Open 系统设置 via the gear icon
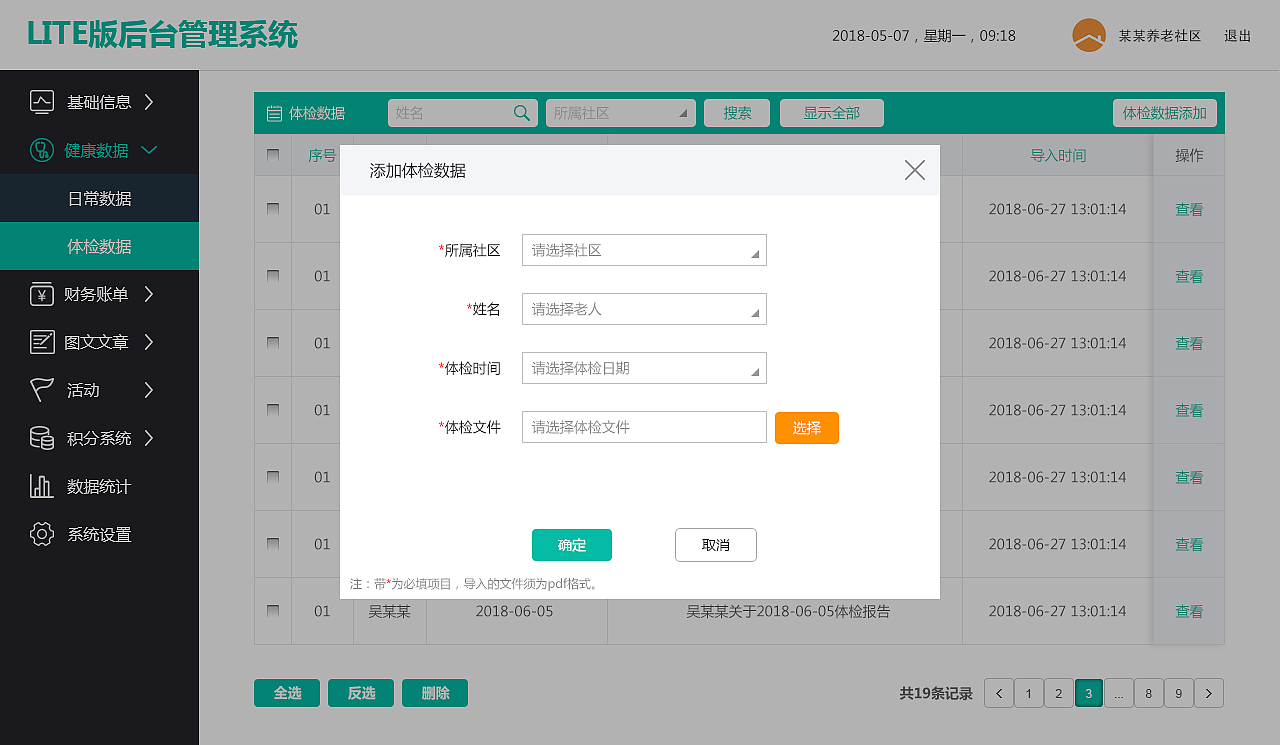 click(x=41, y=534)
